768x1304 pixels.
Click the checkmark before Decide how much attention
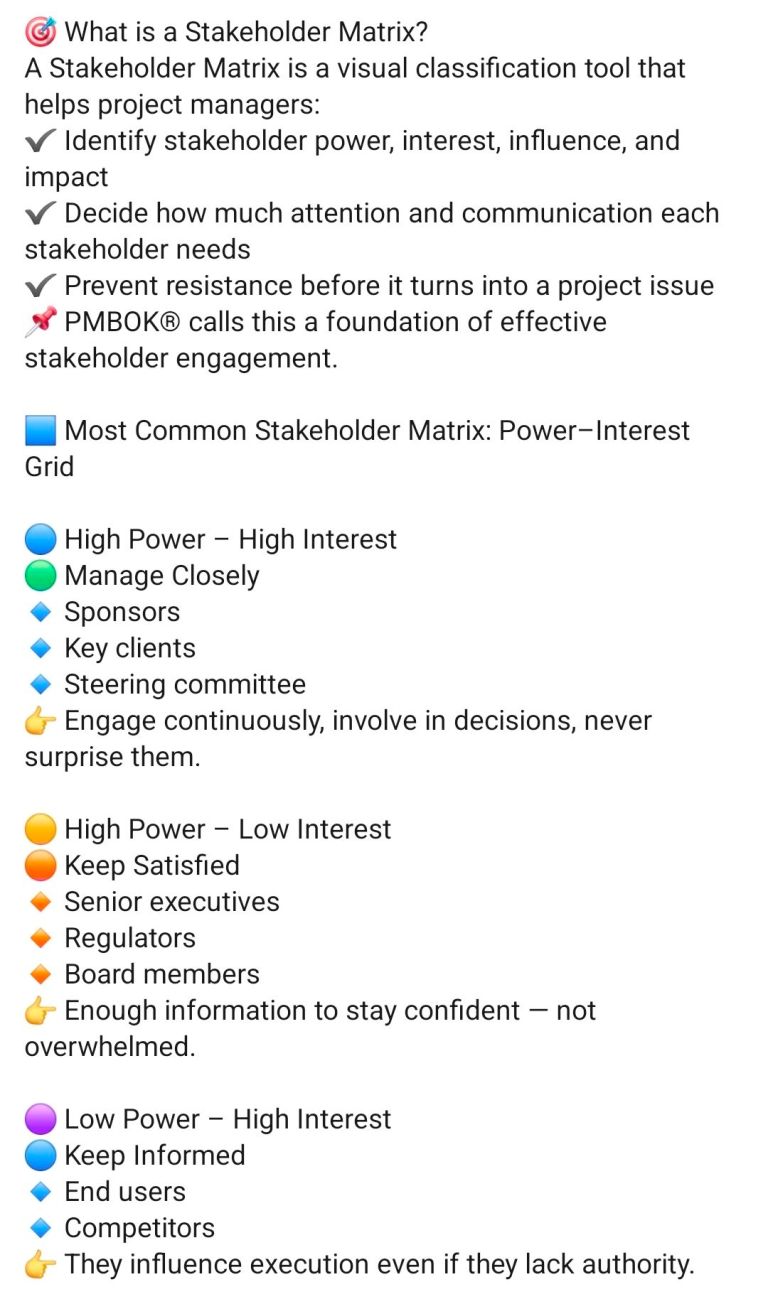tap(41, 213)
